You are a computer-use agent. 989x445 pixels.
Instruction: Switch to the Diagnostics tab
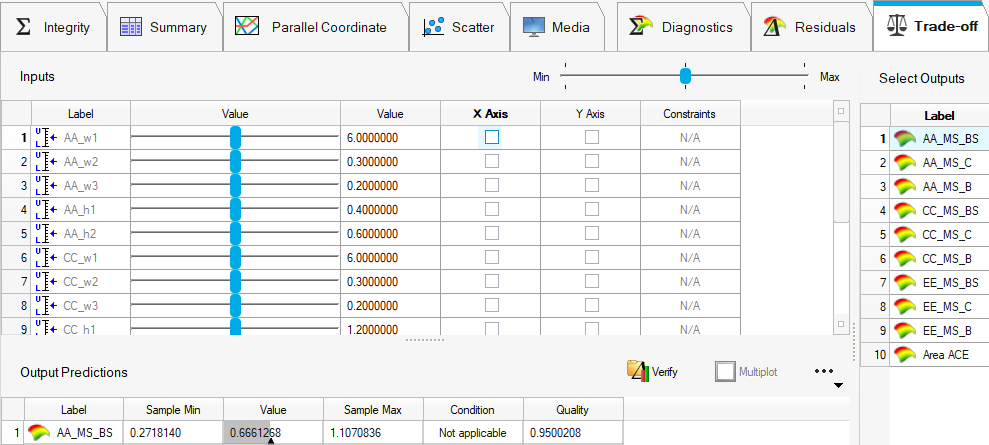point(683,27)
